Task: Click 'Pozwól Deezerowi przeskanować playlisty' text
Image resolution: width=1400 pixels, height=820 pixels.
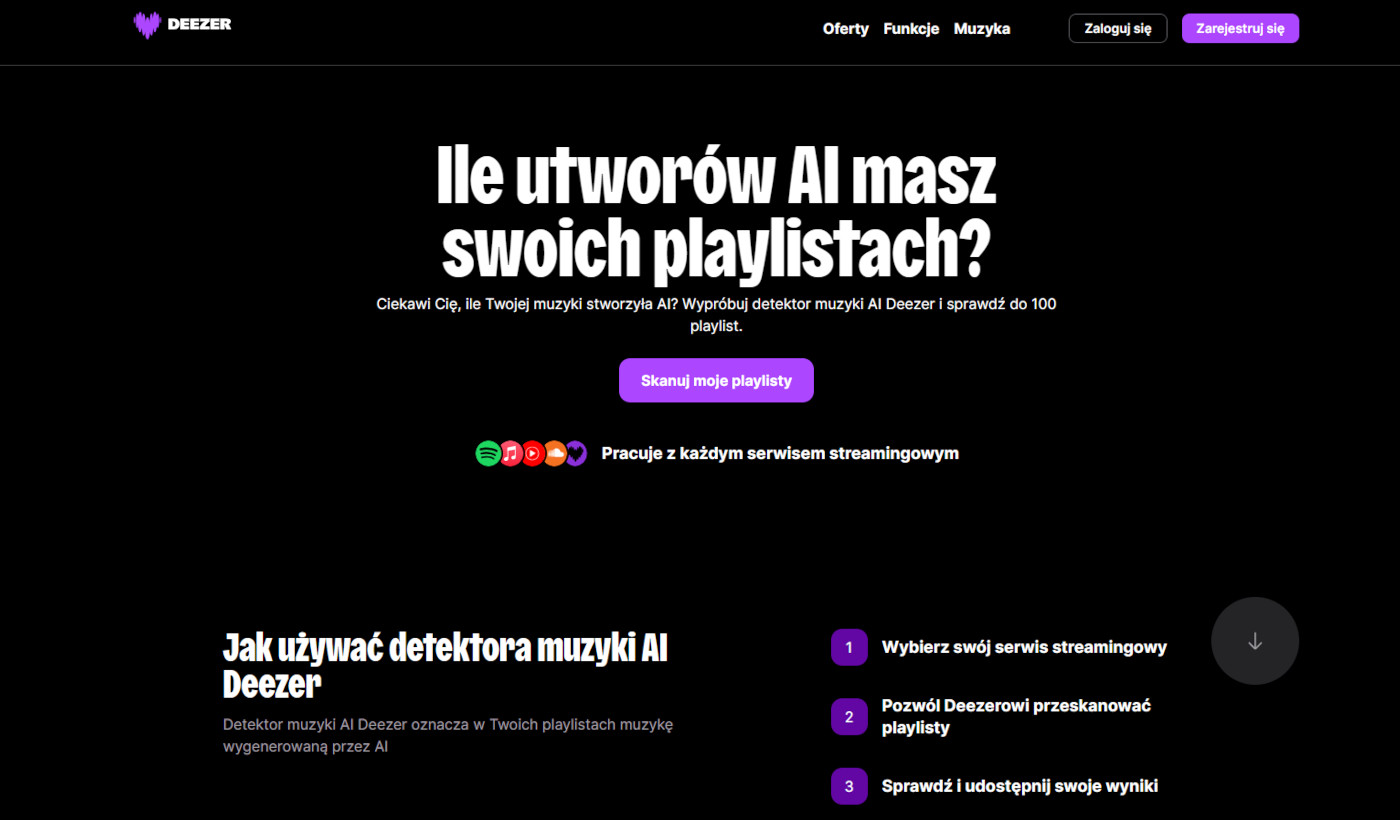Action: pos(1016,717)
